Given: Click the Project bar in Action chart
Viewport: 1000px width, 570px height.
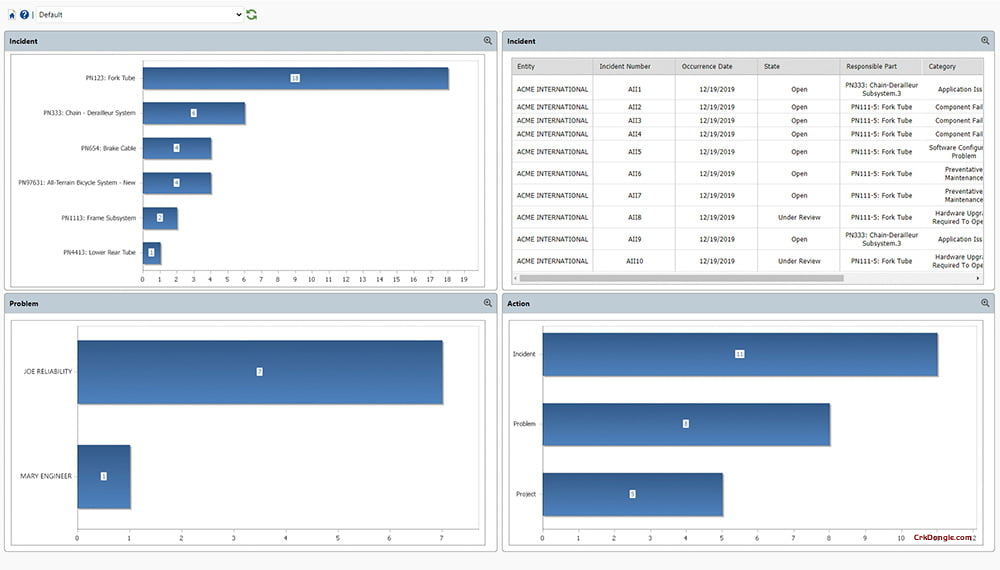Looking at the screenshot, I should (632, 494).
